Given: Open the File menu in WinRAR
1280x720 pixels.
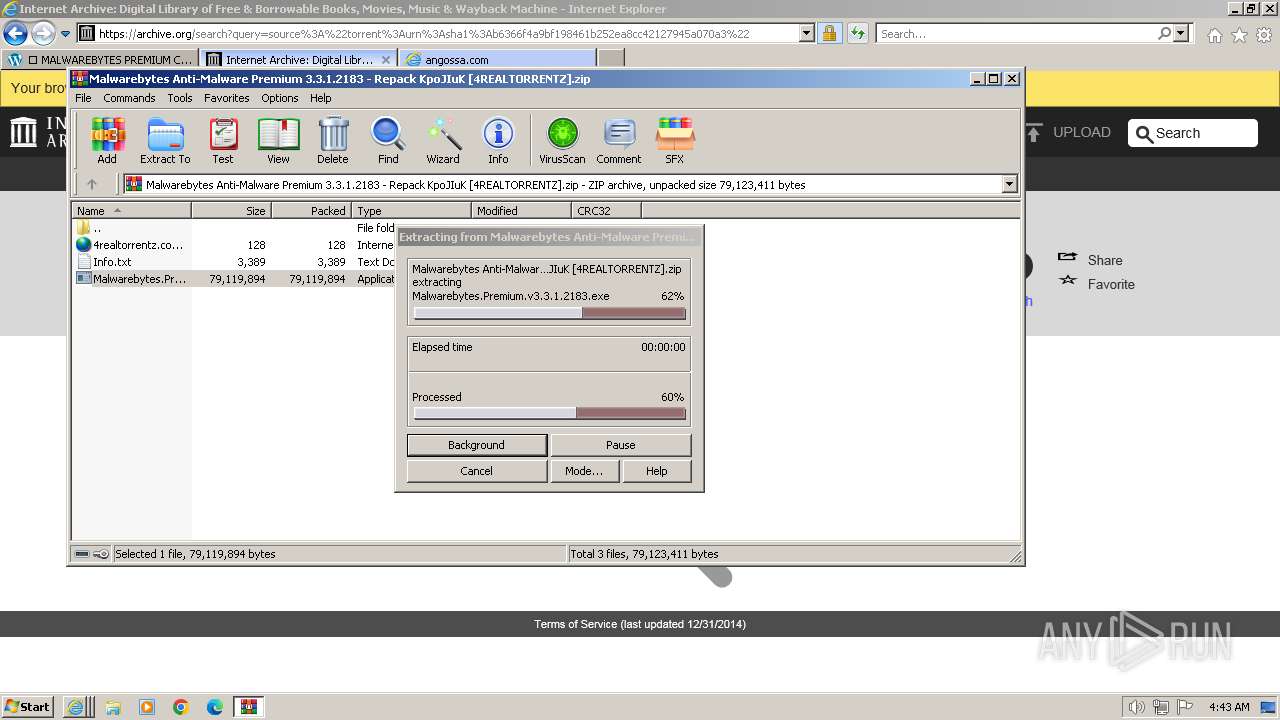Looking at the screenshot, I should pyautogui.click(x=83, y=98).
